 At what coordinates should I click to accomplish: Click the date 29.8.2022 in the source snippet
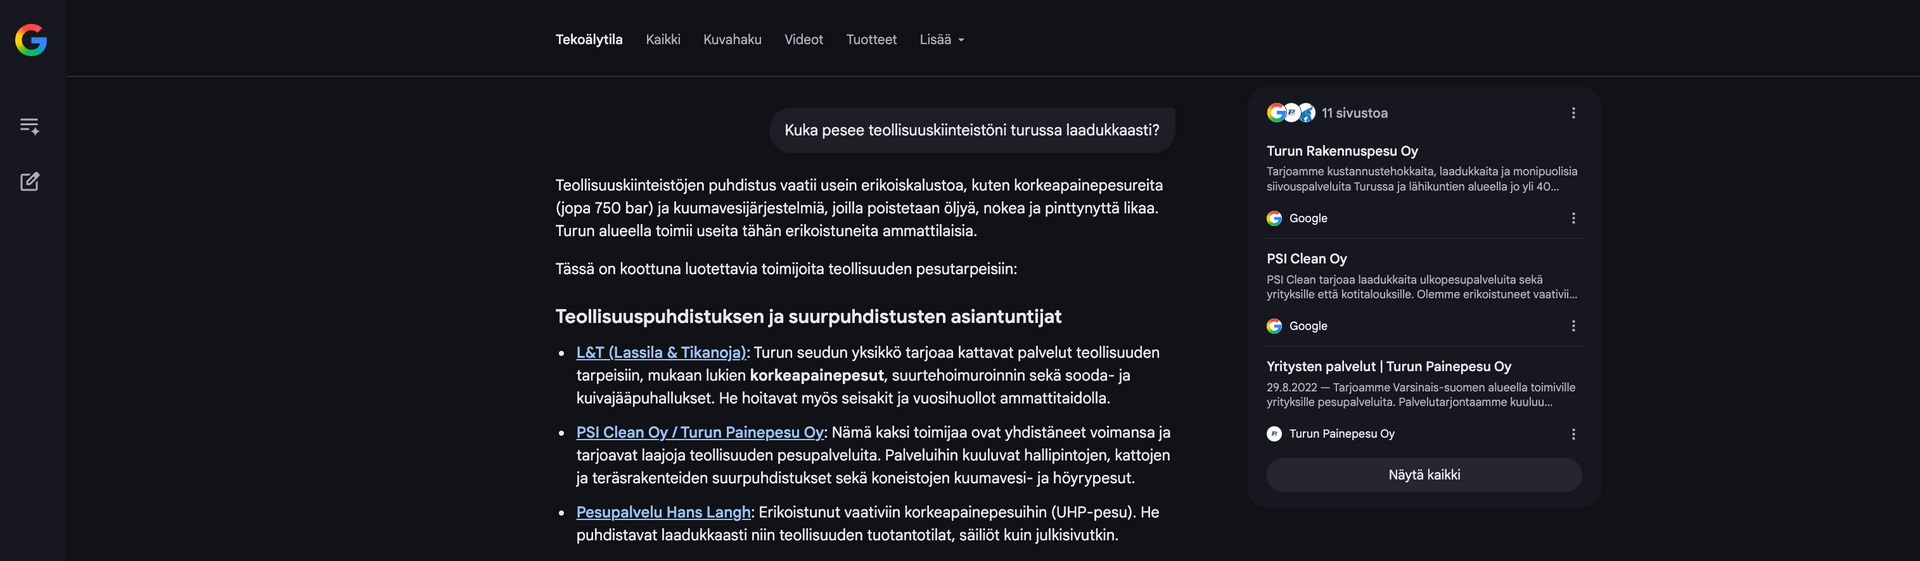pyautogui.click(x=1292, y=388)
